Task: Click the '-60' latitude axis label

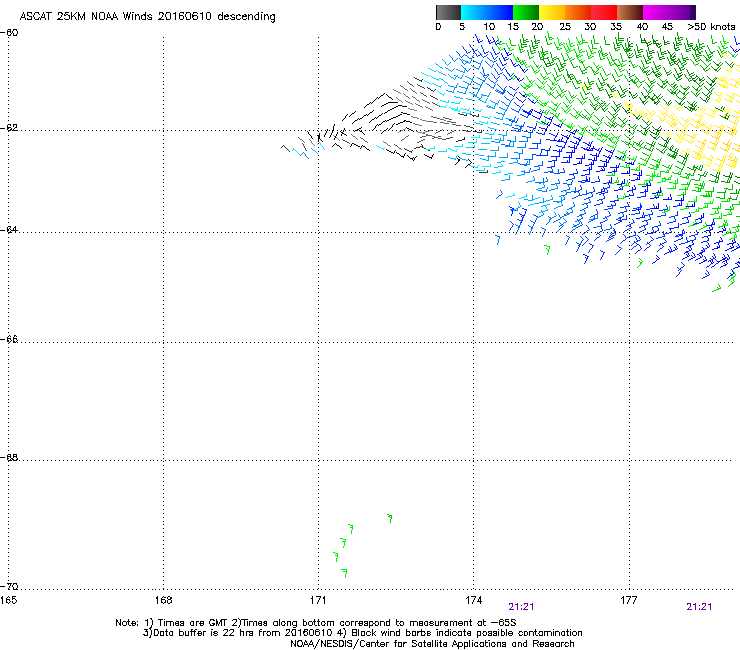Action: click(x=9, y=33)
